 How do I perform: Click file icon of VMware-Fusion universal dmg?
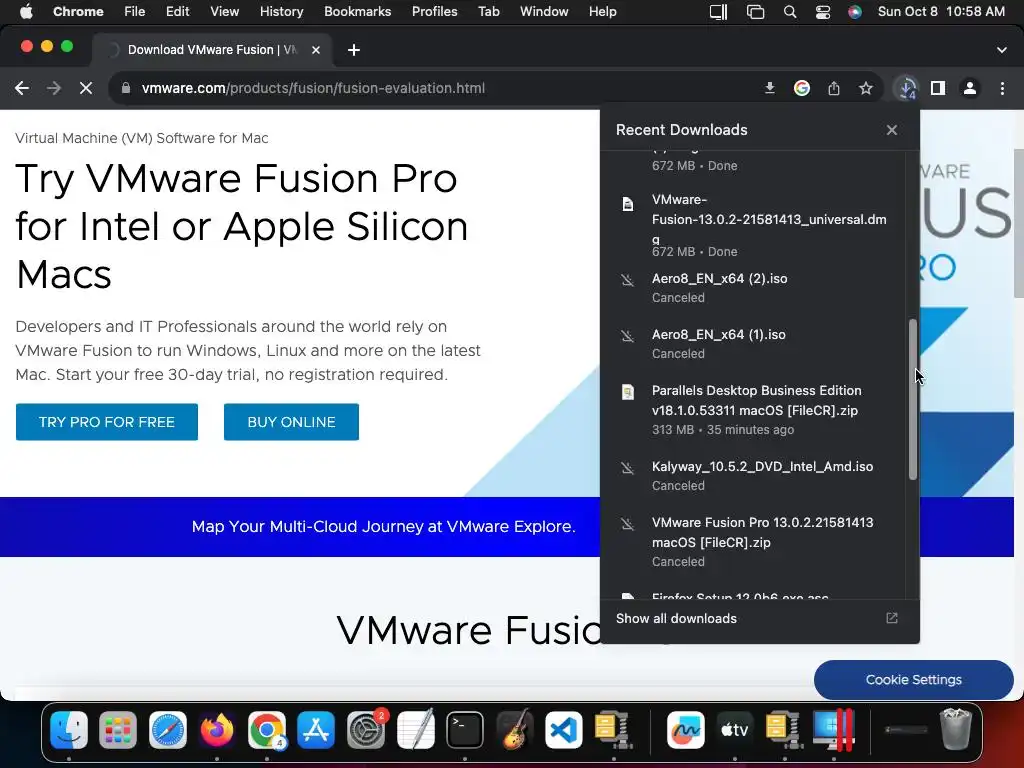click(x=628, y=204)
